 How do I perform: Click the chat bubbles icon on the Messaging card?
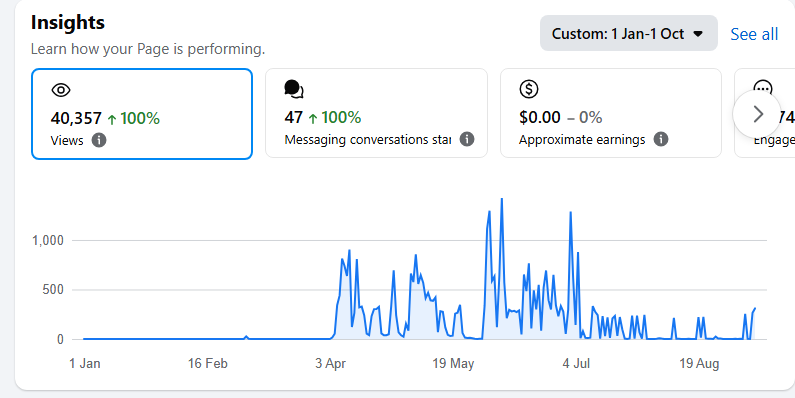tap(294, 89)
